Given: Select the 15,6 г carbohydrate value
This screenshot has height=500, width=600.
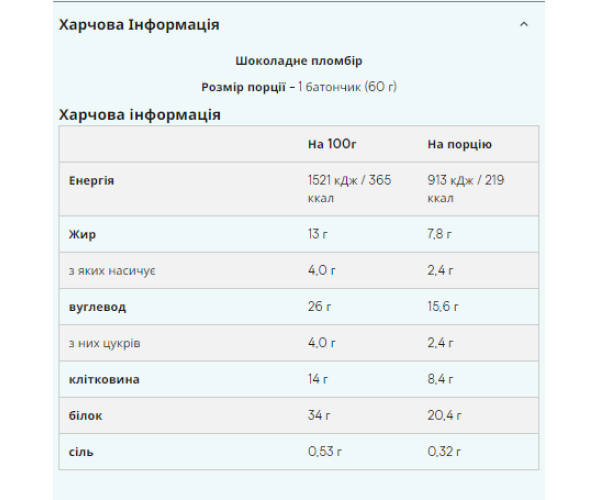Looking at the screenshot, I should 444,306.
